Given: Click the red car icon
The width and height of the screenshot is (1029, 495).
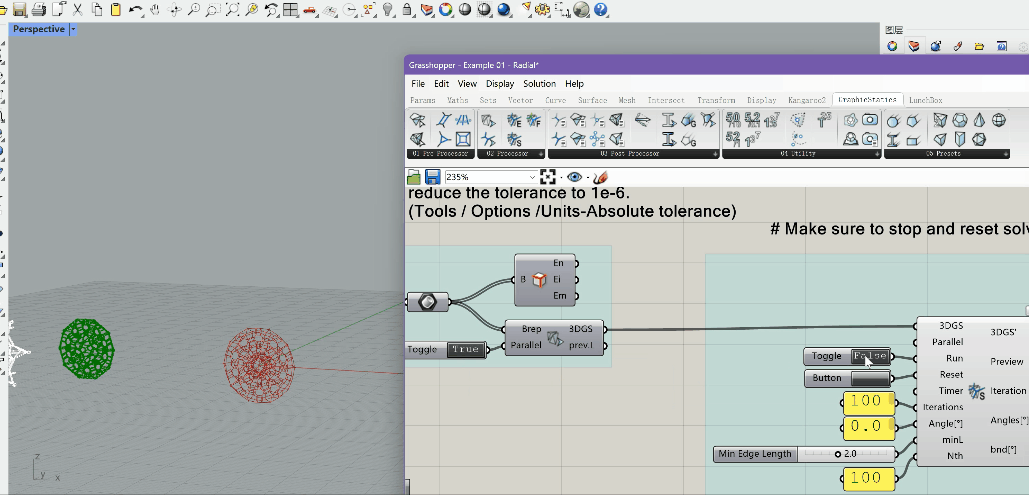Looking at the screenshot, I should click(310, 10).
